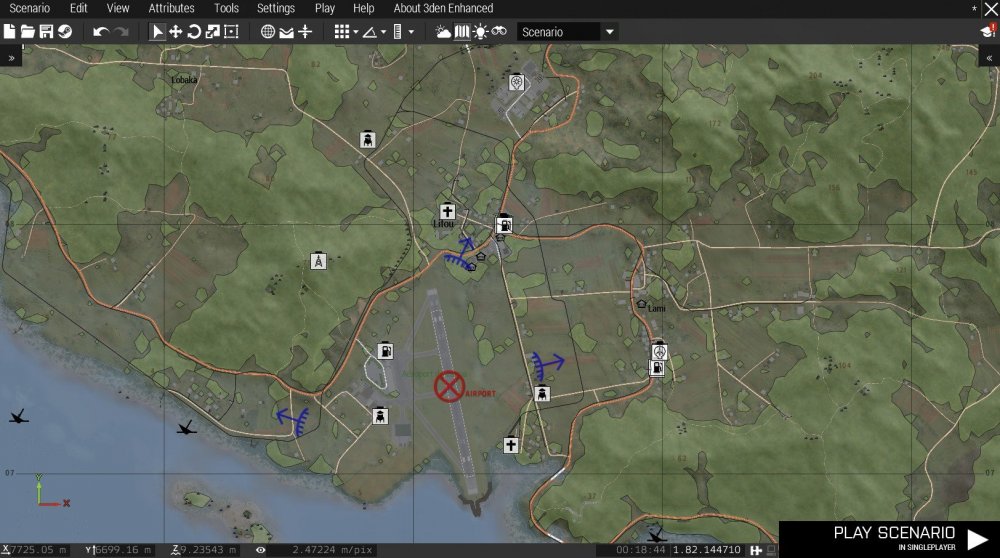Viewport: 1000px width, 558px height.
Task: Expand the left panel with chevrons
Action: click(x=11, y=58)
